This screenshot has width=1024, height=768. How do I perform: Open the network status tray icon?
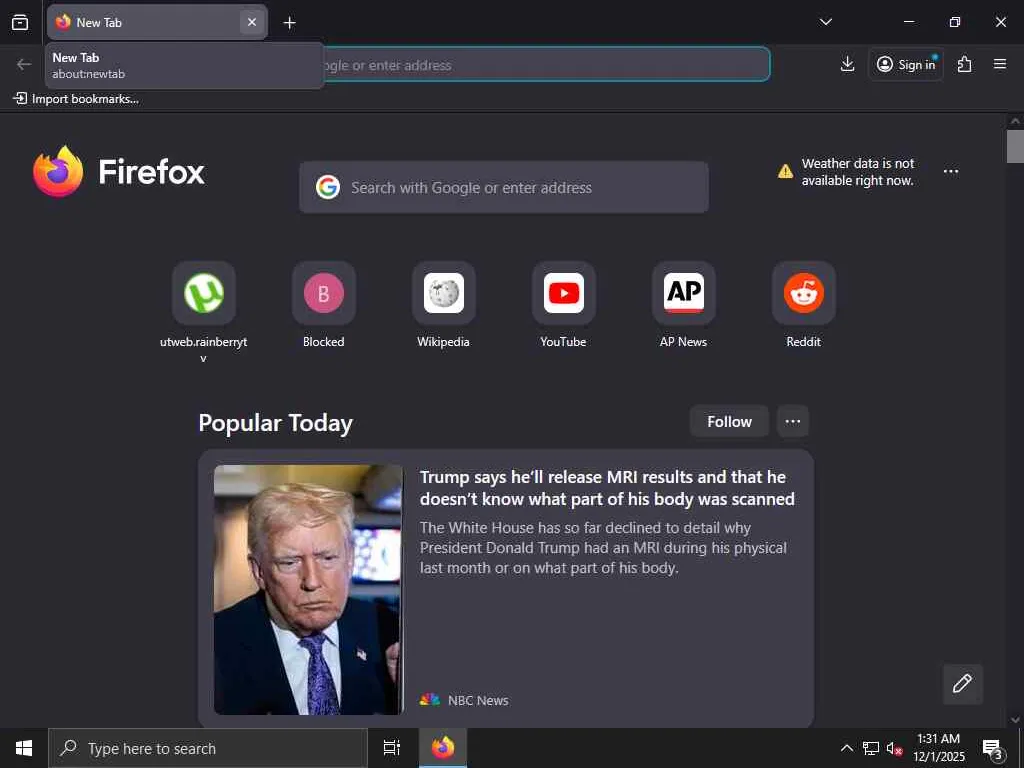click(871, 748)
